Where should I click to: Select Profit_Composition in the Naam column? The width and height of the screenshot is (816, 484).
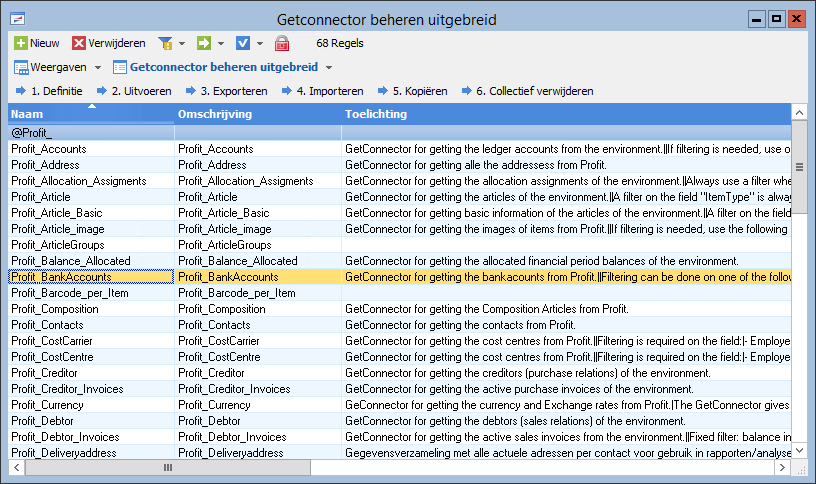click(x=55, y=309)
